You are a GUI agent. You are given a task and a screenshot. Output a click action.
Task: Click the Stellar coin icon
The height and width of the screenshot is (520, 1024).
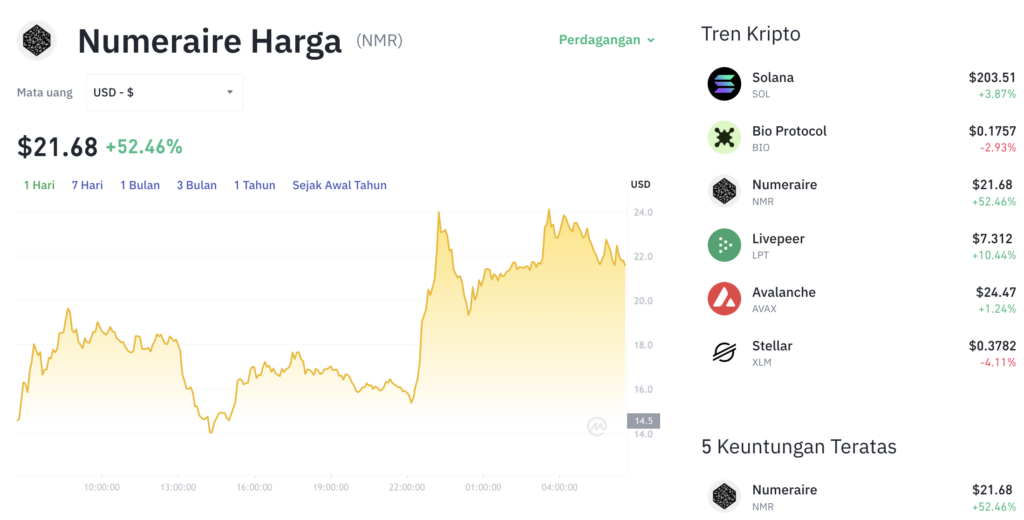pos(724,352)
